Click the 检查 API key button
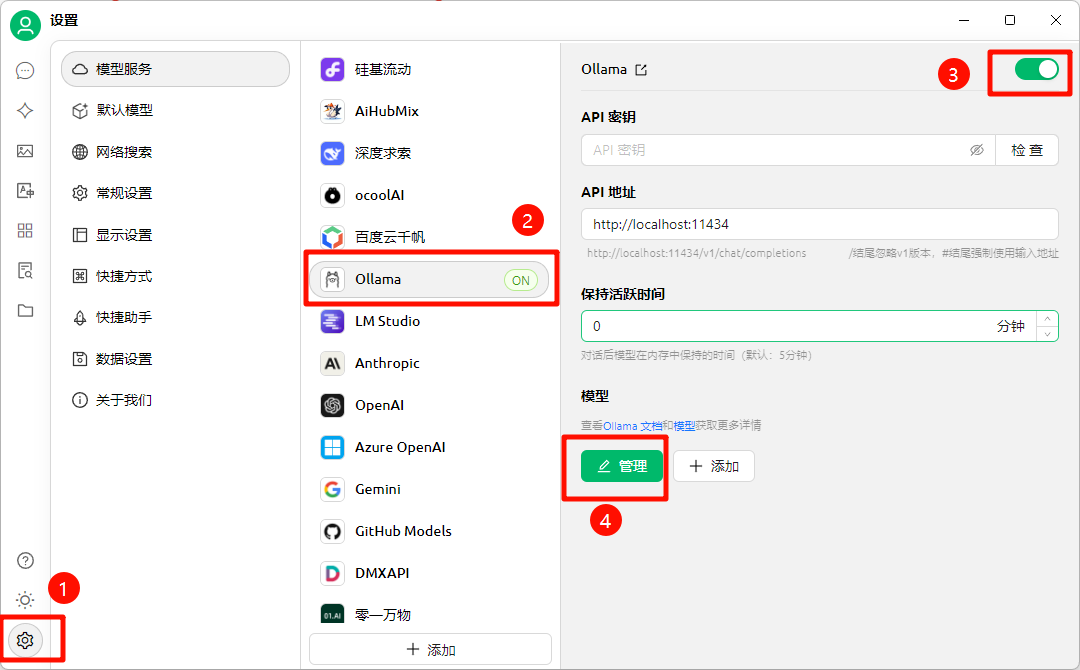Viewport: 1080px width, 670px height. (x=1027, y=150)
